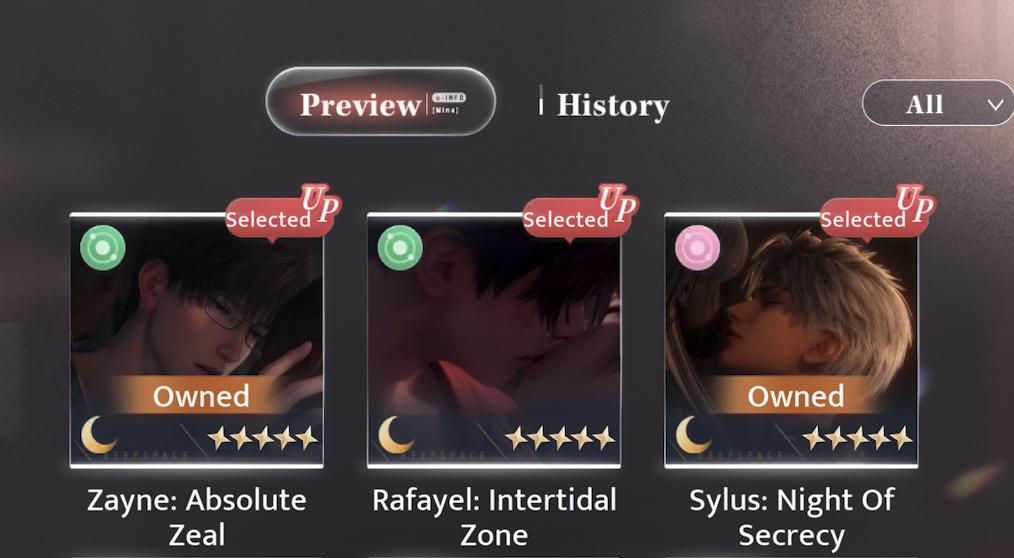Click the crescent moon icon on Rafayel's card
This screenshot has height=558, width=1014.
(x=396, y=435)
